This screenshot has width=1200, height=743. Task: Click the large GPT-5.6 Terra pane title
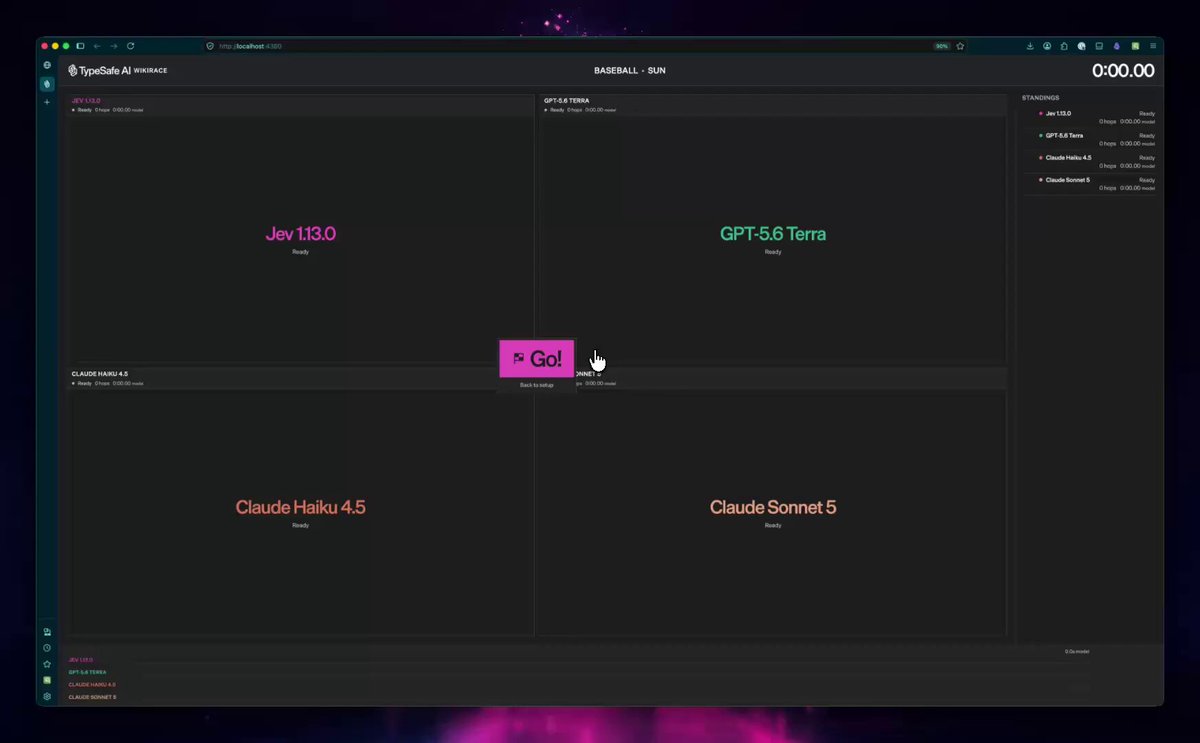pos(773,234)
